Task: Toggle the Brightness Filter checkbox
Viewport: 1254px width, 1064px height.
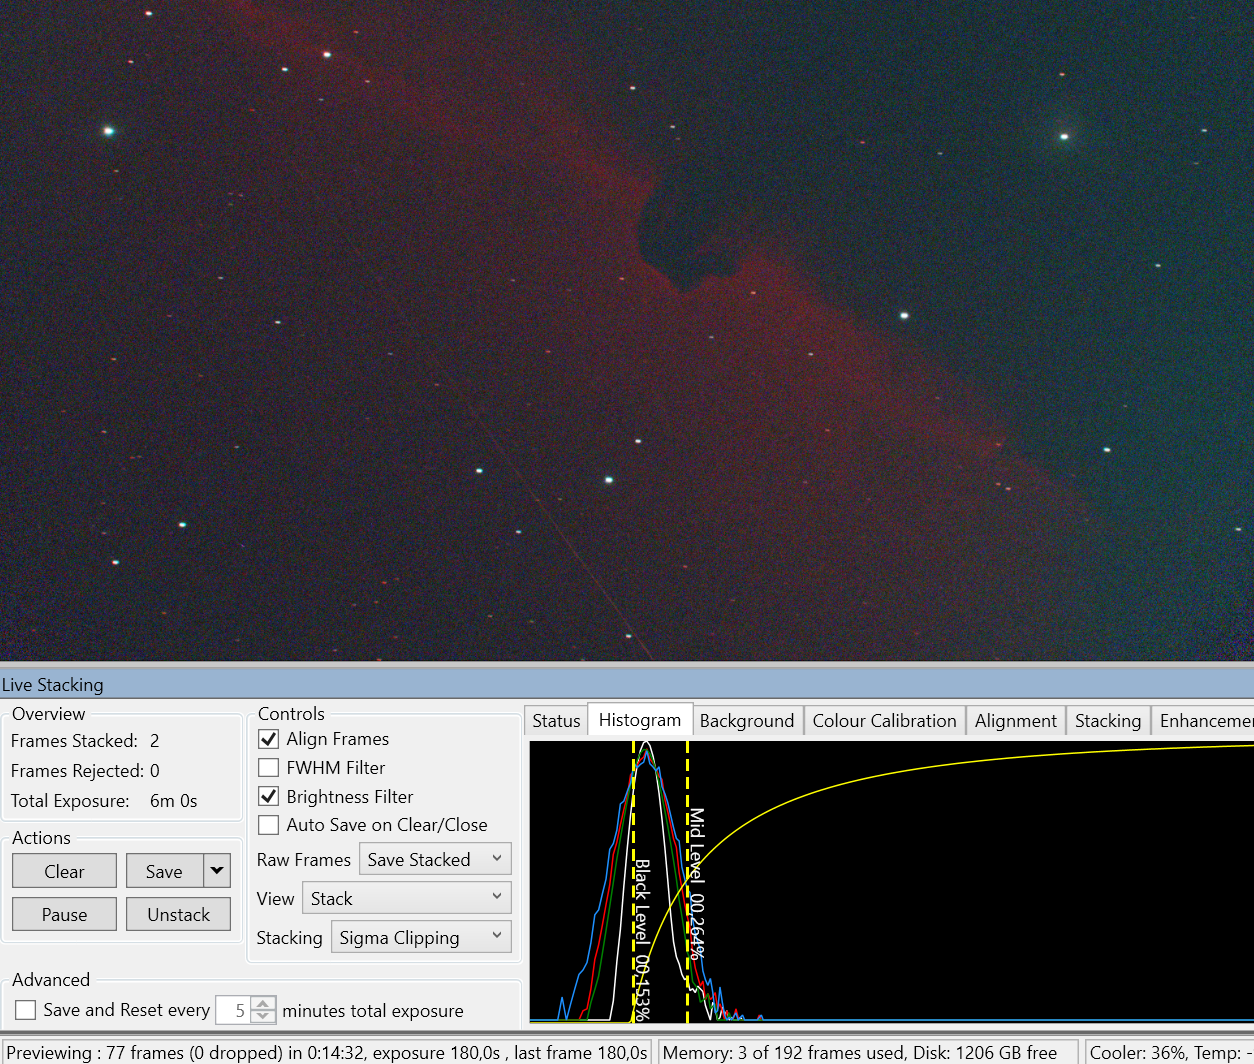Action: (x=269, y=797)
